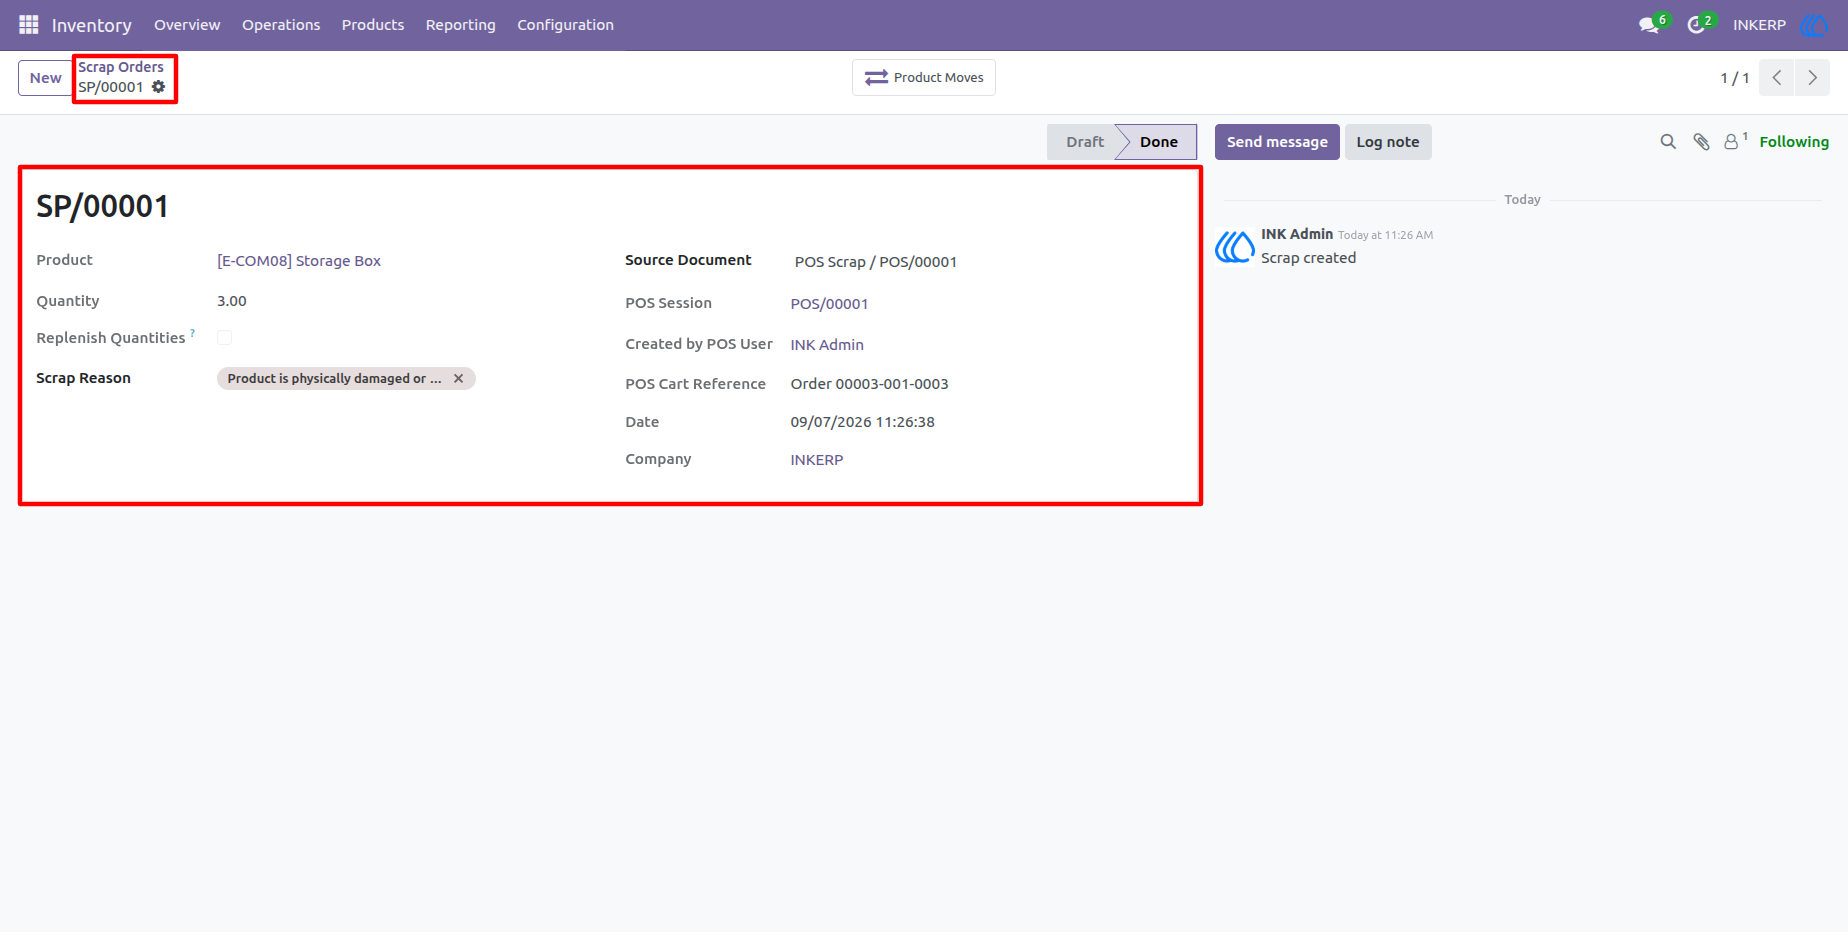Image resolution: width=1848 pixels, height=932 pixels.
Task: Click the scrap reason tag Product is physically damaged
Action: pyautogui.click(x=334, y=378)
